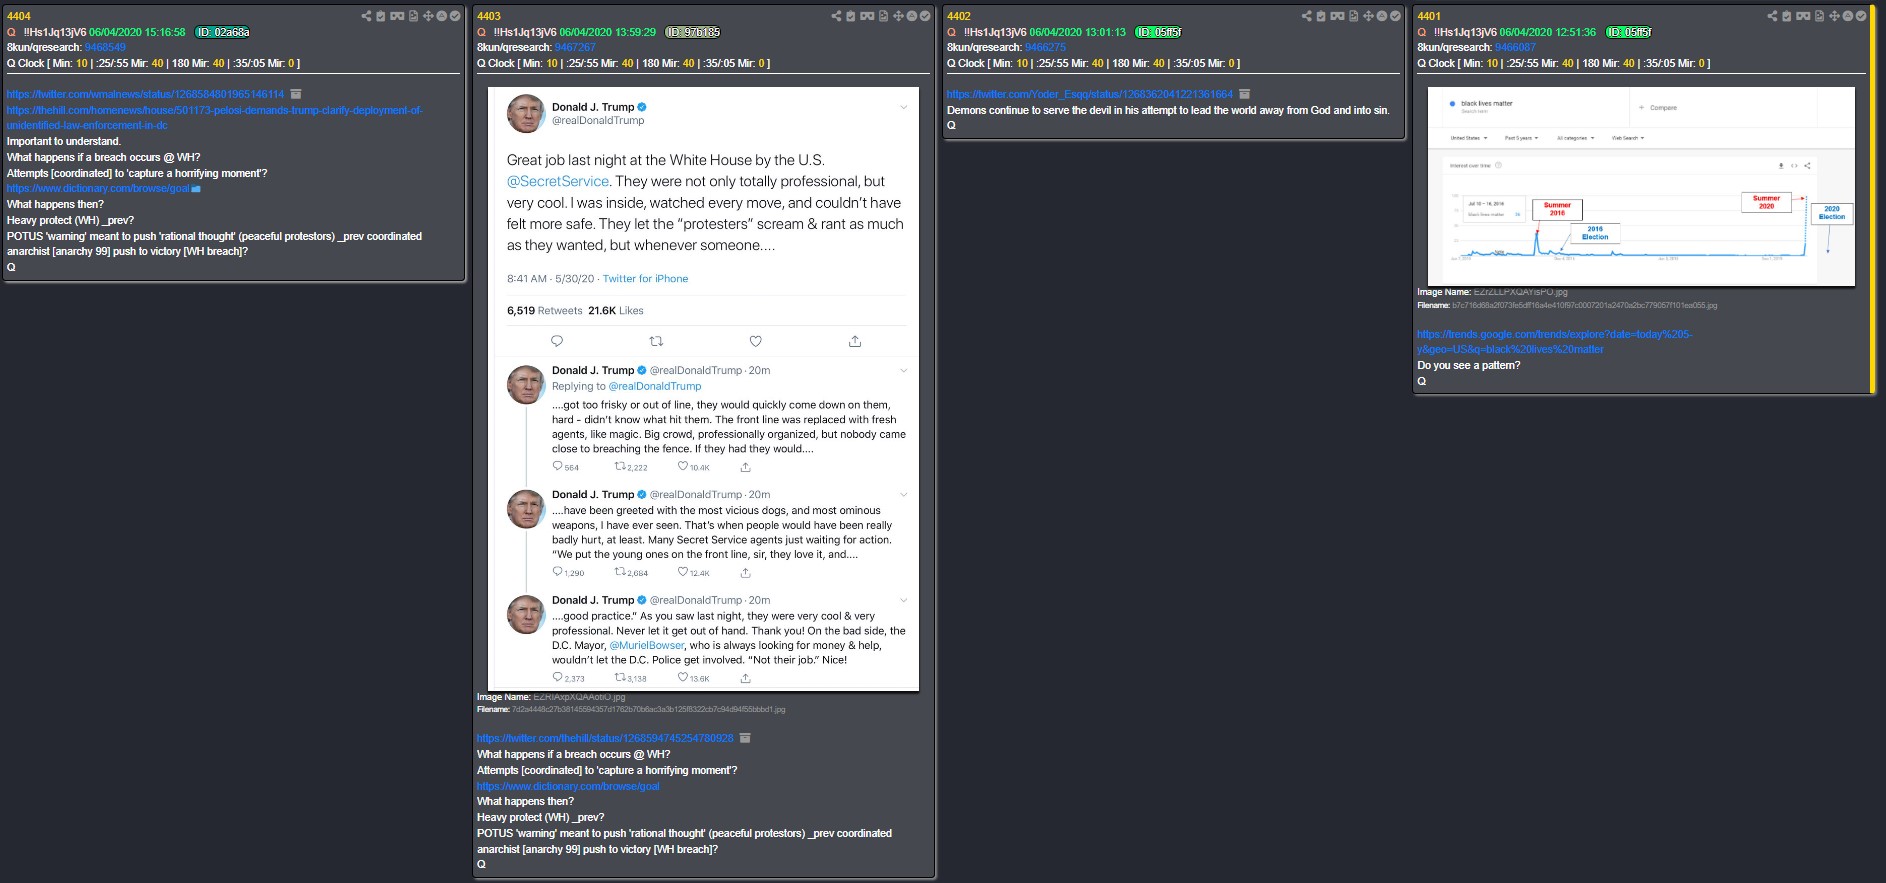Screen dimensions: 1886x883
Task: Click the timestamp 06/04/2020 15:16:58
Action: pyautogui.click(x=137, y=32)
